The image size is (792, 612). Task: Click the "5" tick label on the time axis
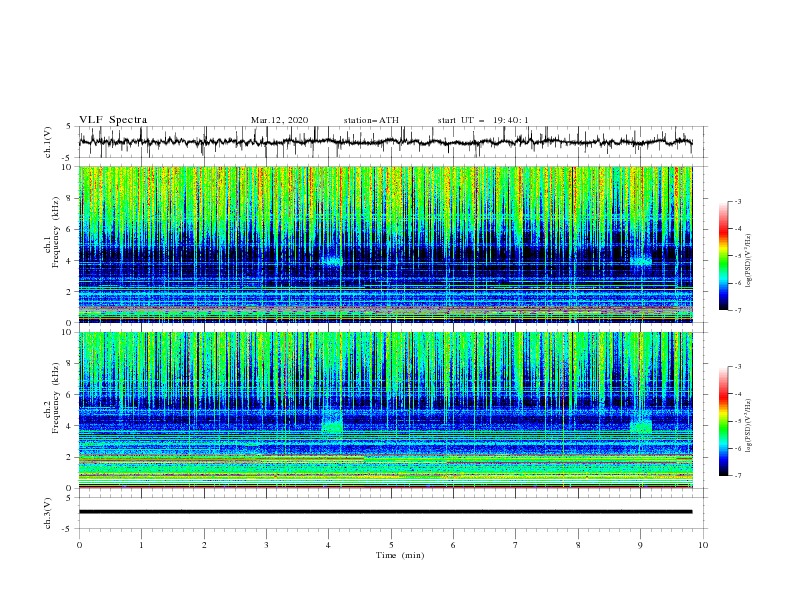tap(391, 545)
